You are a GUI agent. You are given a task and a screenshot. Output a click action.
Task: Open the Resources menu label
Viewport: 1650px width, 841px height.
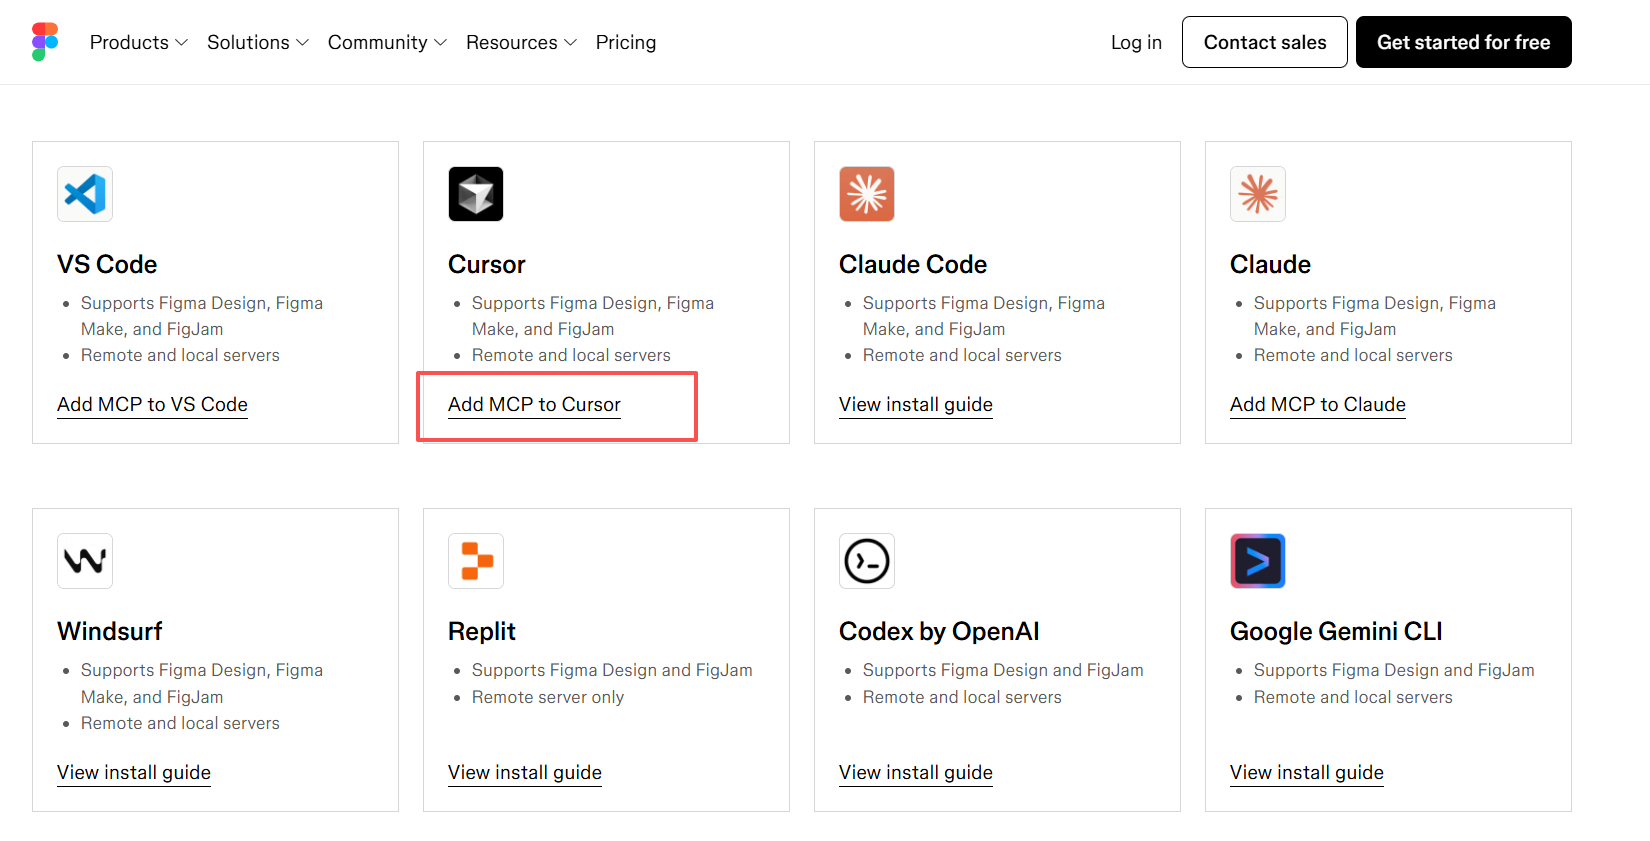(x=511, y=42)
